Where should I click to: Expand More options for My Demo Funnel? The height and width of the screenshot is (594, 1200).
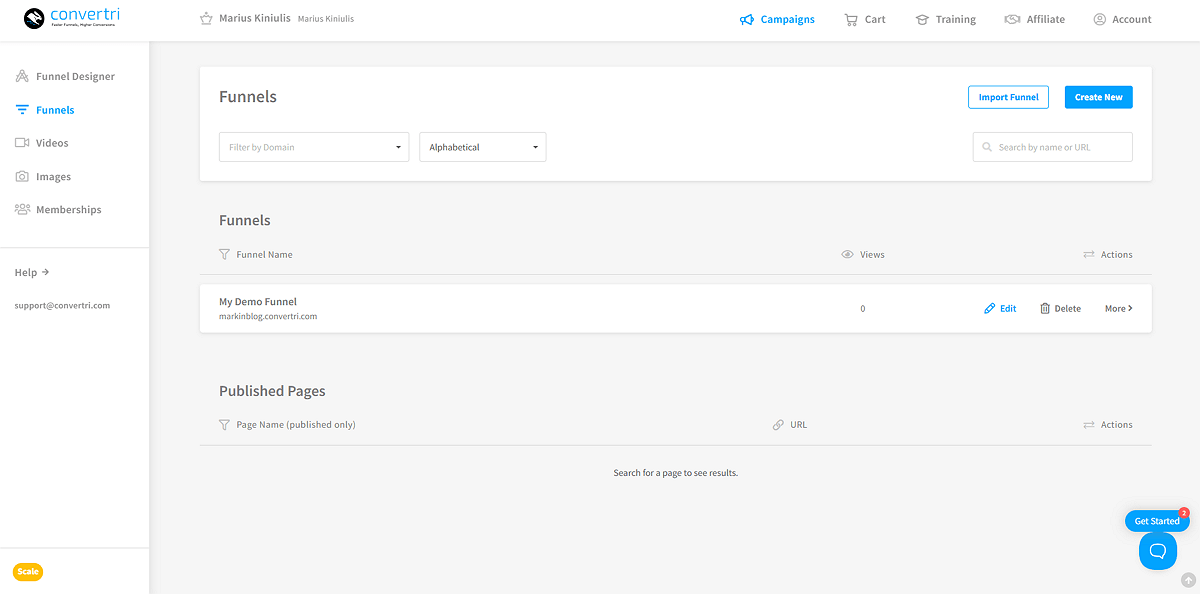[x=1119, y=308]
